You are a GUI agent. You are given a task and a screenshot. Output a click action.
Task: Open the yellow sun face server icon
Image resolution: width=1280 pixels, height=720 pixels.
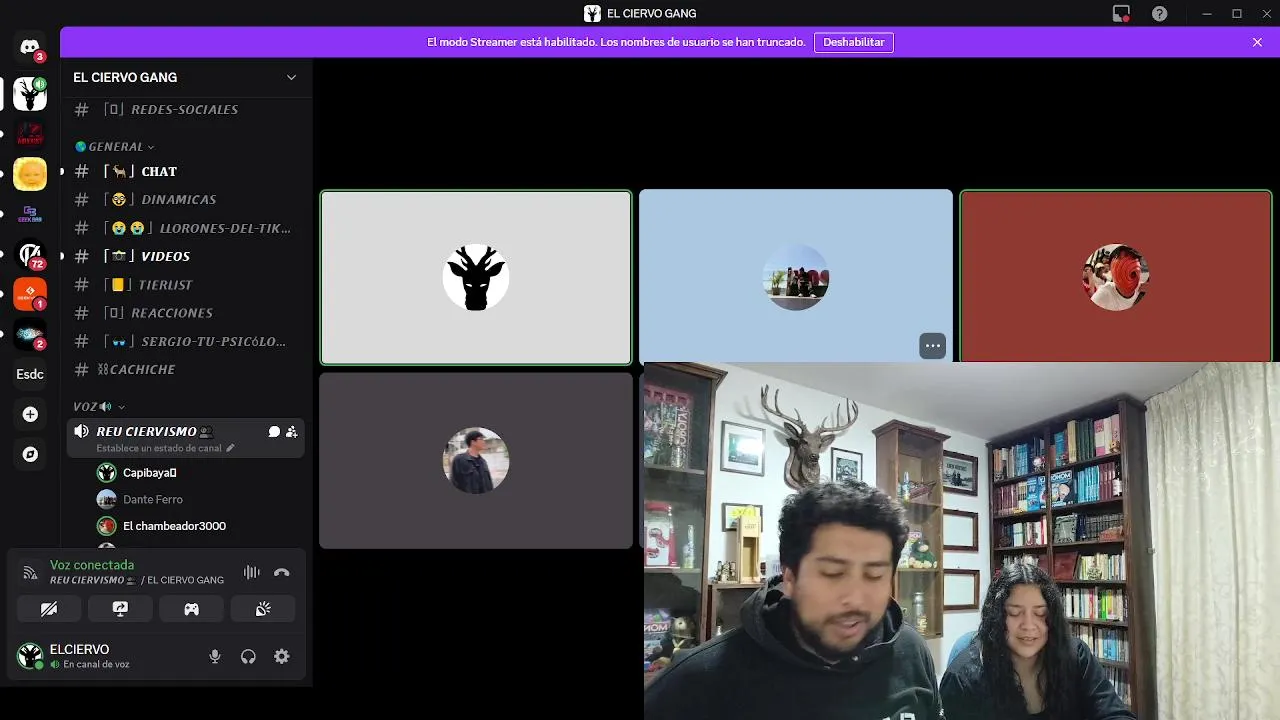tap(30, 174)
